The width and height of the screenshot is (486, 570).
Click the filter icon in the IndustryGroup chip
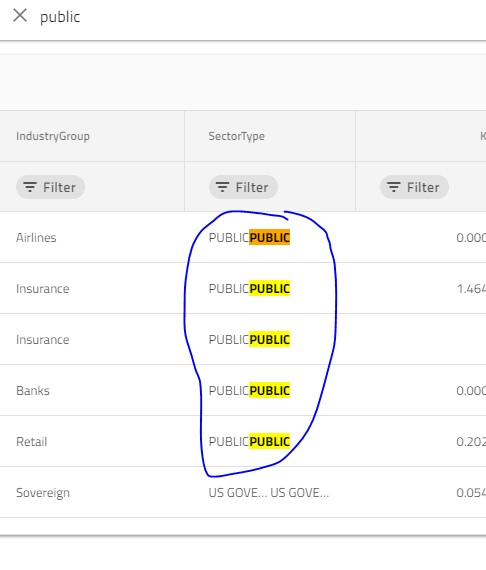coord(30,187)
